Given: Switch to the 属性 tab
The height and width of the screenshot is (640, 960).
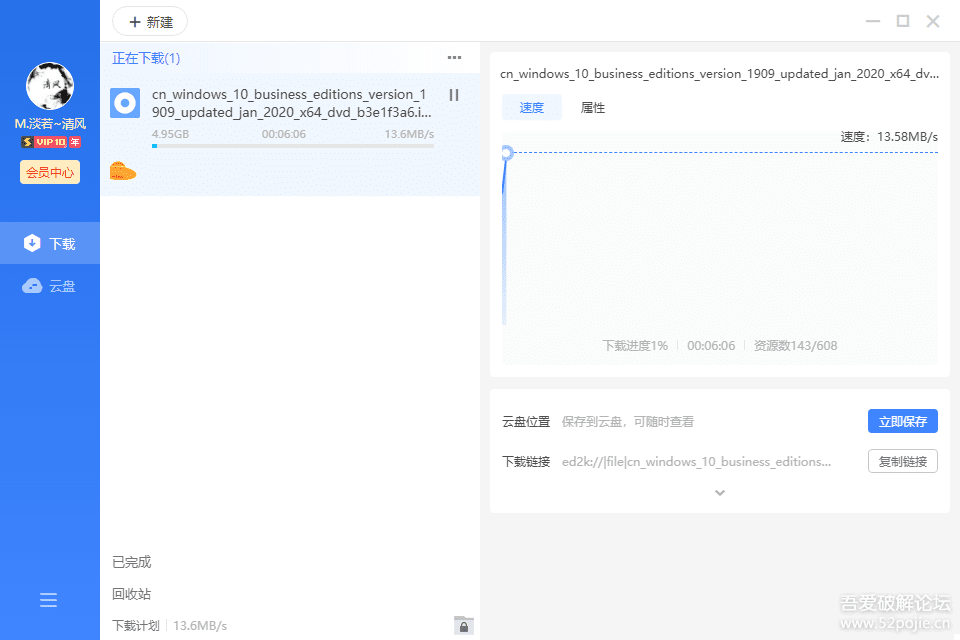Looking at the screenshot, I should pyautogui.click(x=592, y=107).
